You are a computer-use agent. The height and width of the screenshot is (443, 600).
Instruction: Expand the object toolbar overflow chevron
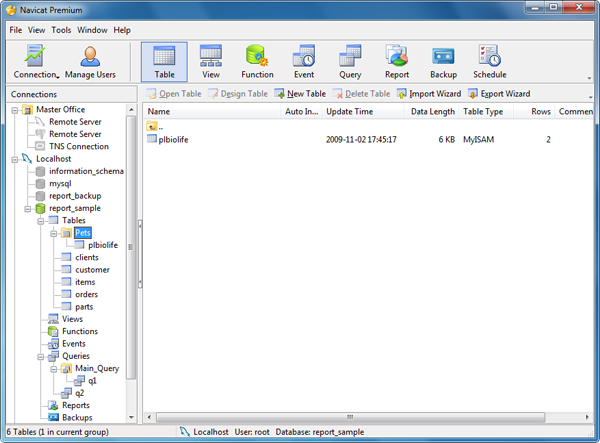click(x=590, y=97)
